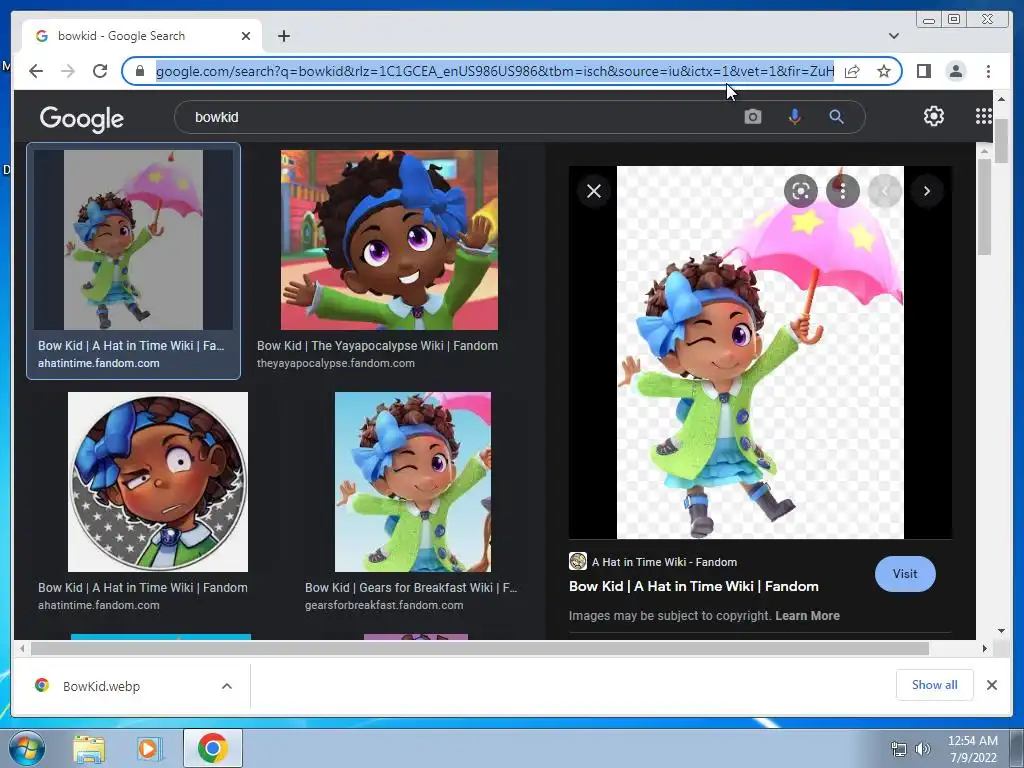The height and width of the screenshot is (768, 1024).
Task: Click the horizontal scrollbar right arrow
Action: (985, 648)
